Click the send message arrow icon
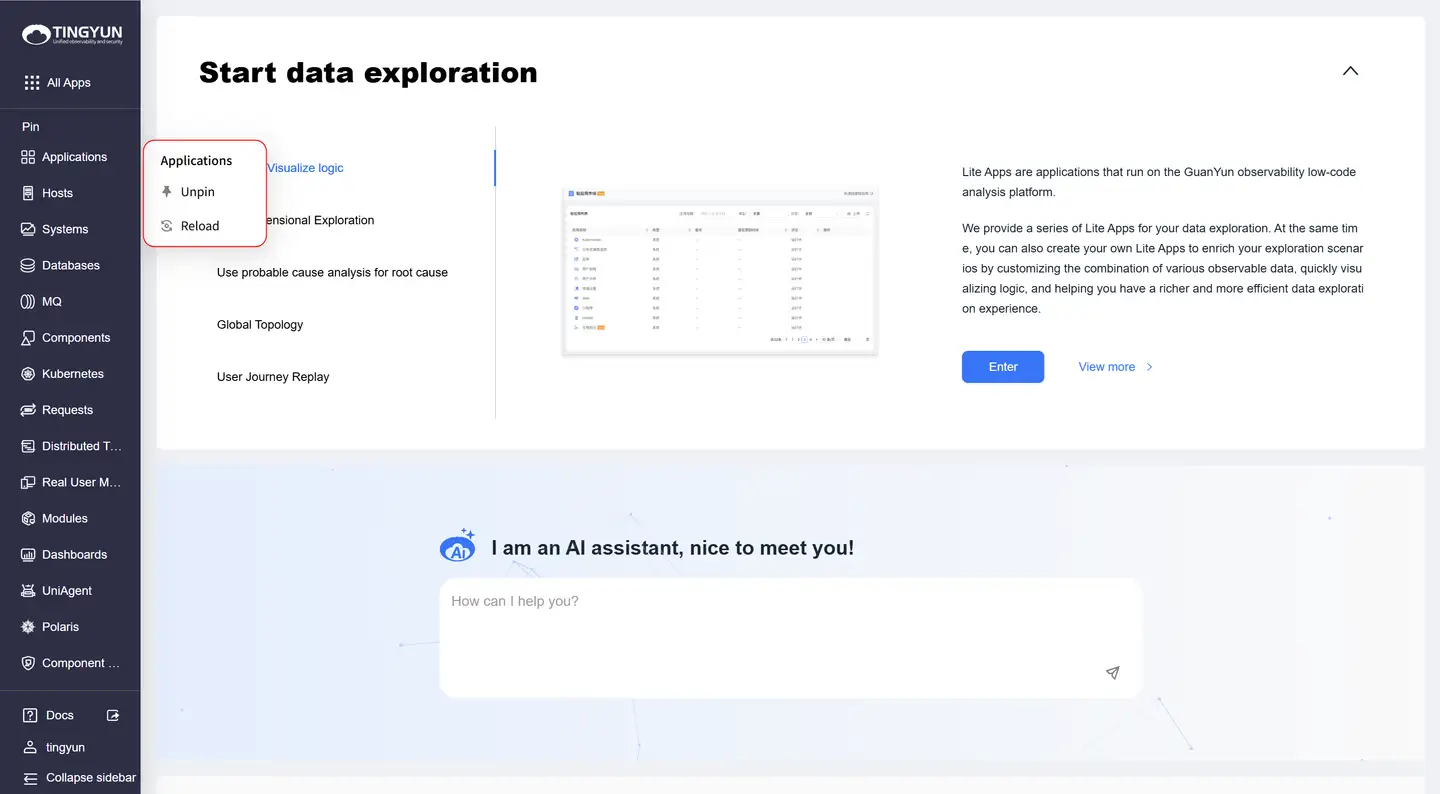This screenshot has height=794, width=1440. coord(1112,673)
